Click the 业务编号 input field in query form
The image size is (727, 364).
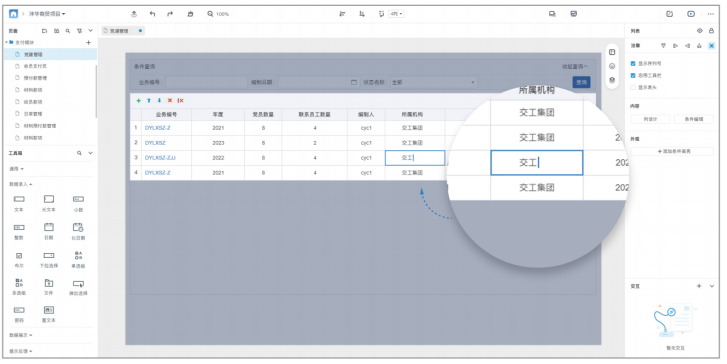coord(206,82)
